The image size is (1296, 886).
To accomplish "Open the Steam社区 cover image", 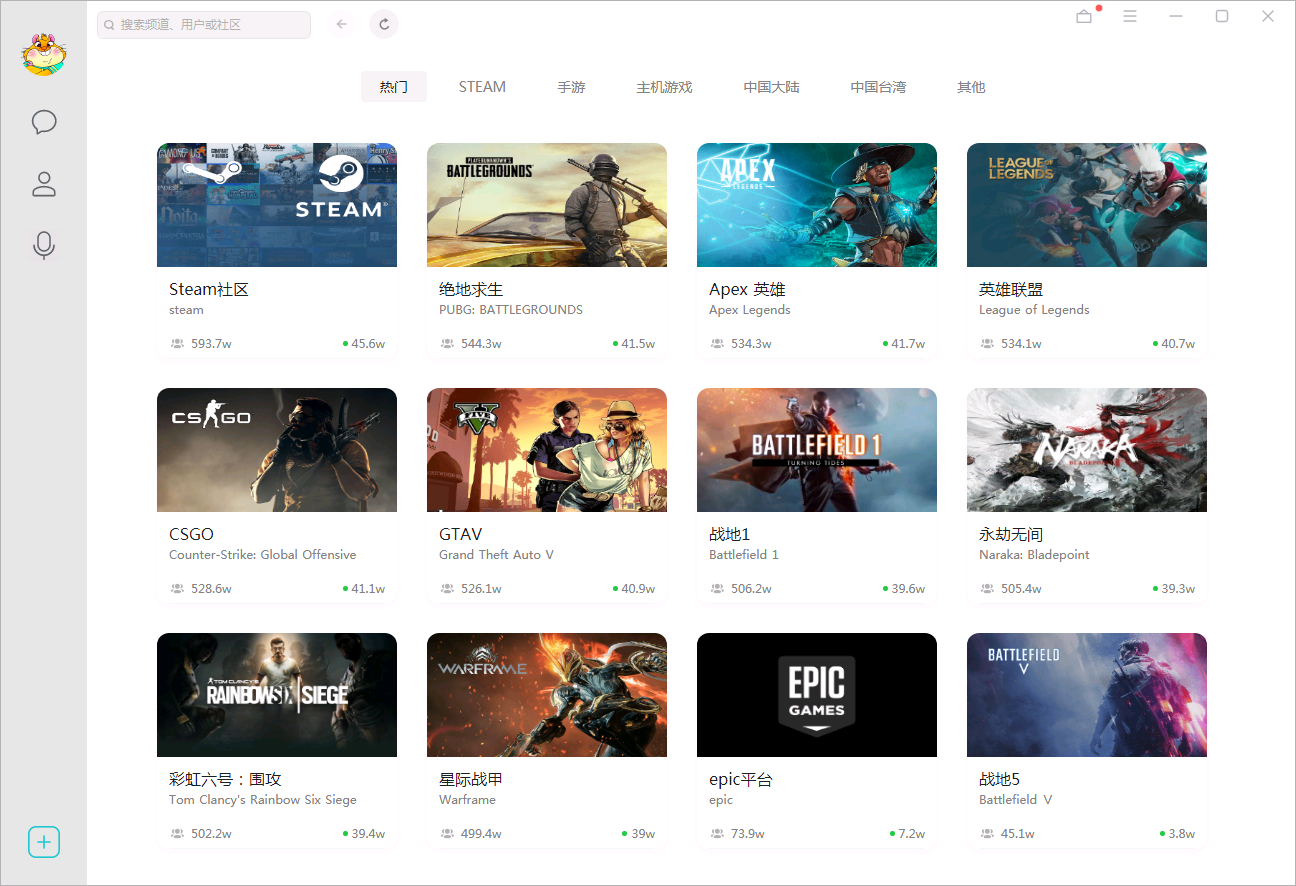I will point(277,205).
